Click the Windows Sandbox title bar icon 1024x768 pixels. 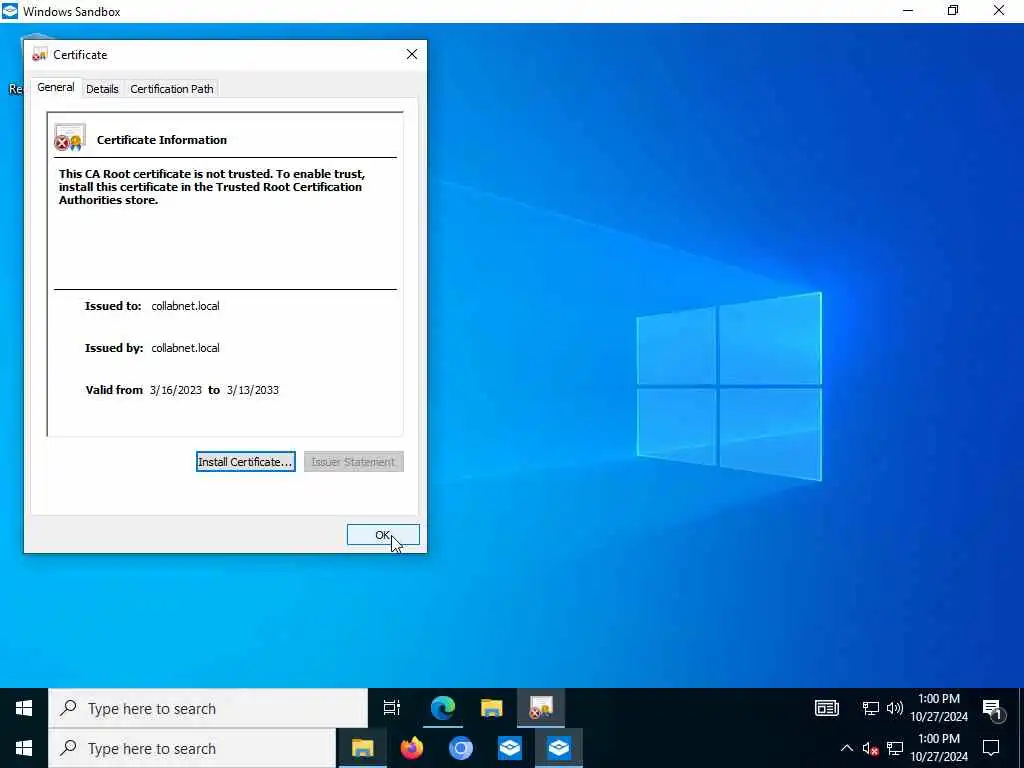pos(10,11)
